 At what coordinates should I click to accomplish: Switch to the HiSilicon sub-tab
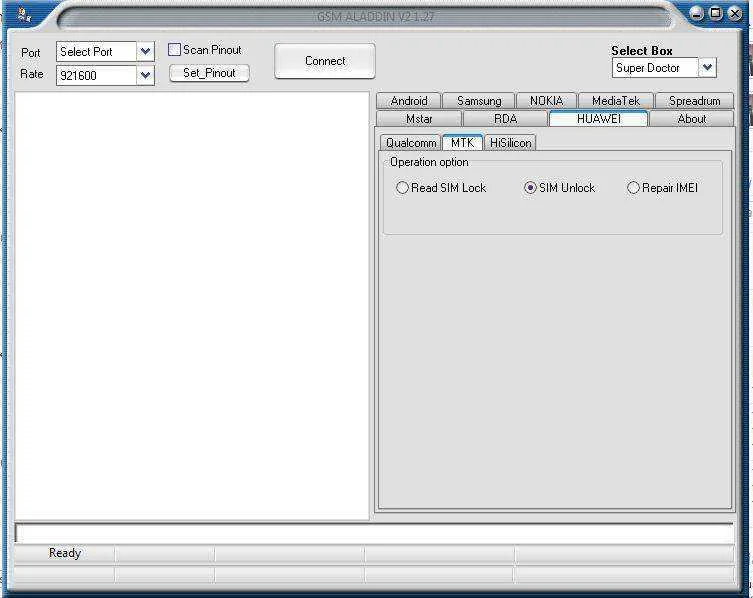pyautogui.click(x=510, y=143)
